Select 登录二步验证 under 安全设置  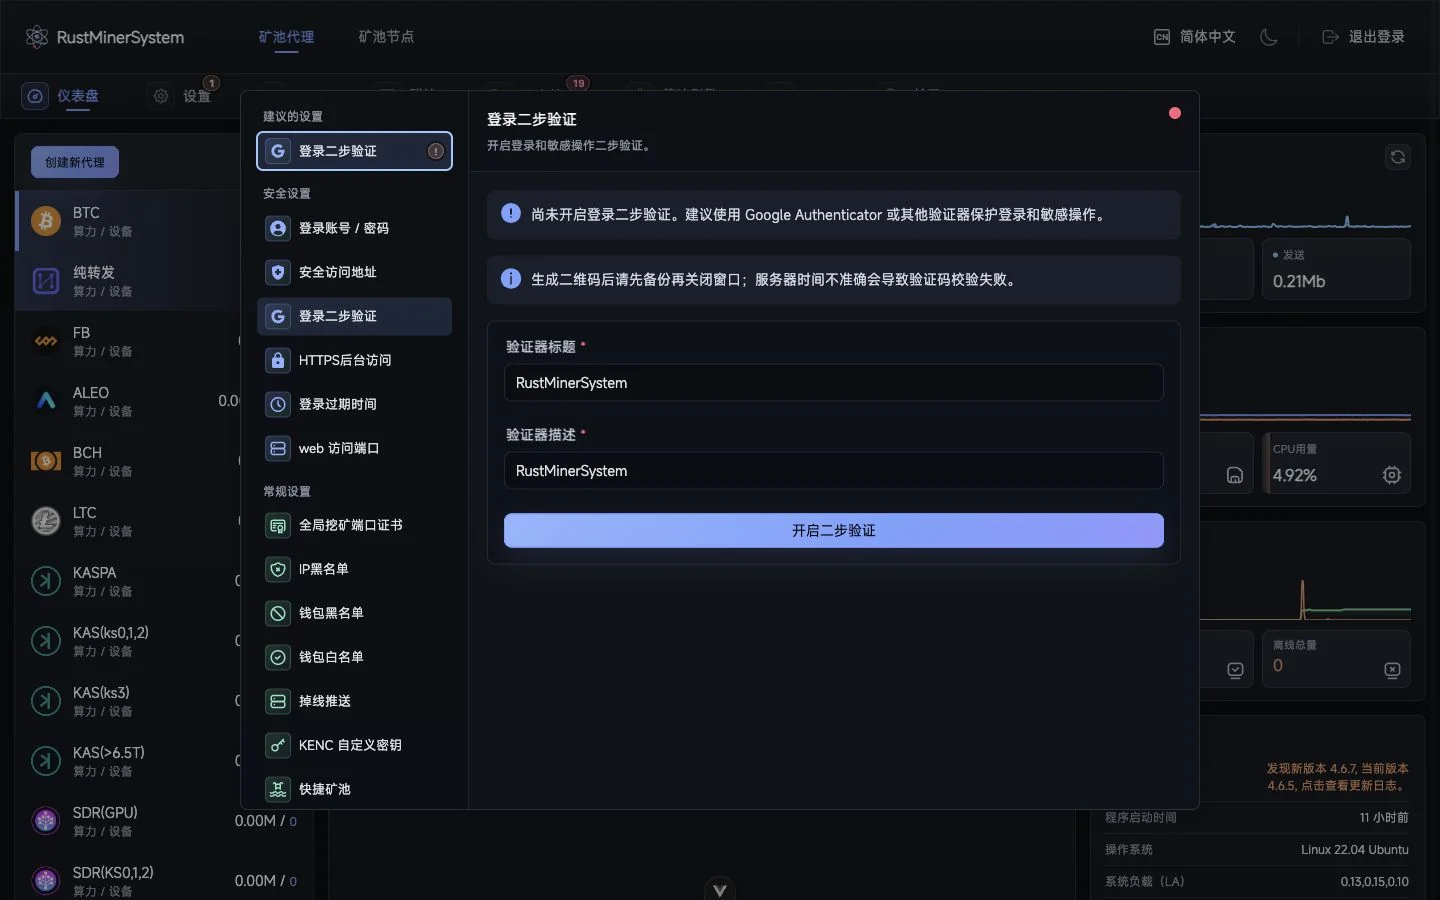click(354, 316)
